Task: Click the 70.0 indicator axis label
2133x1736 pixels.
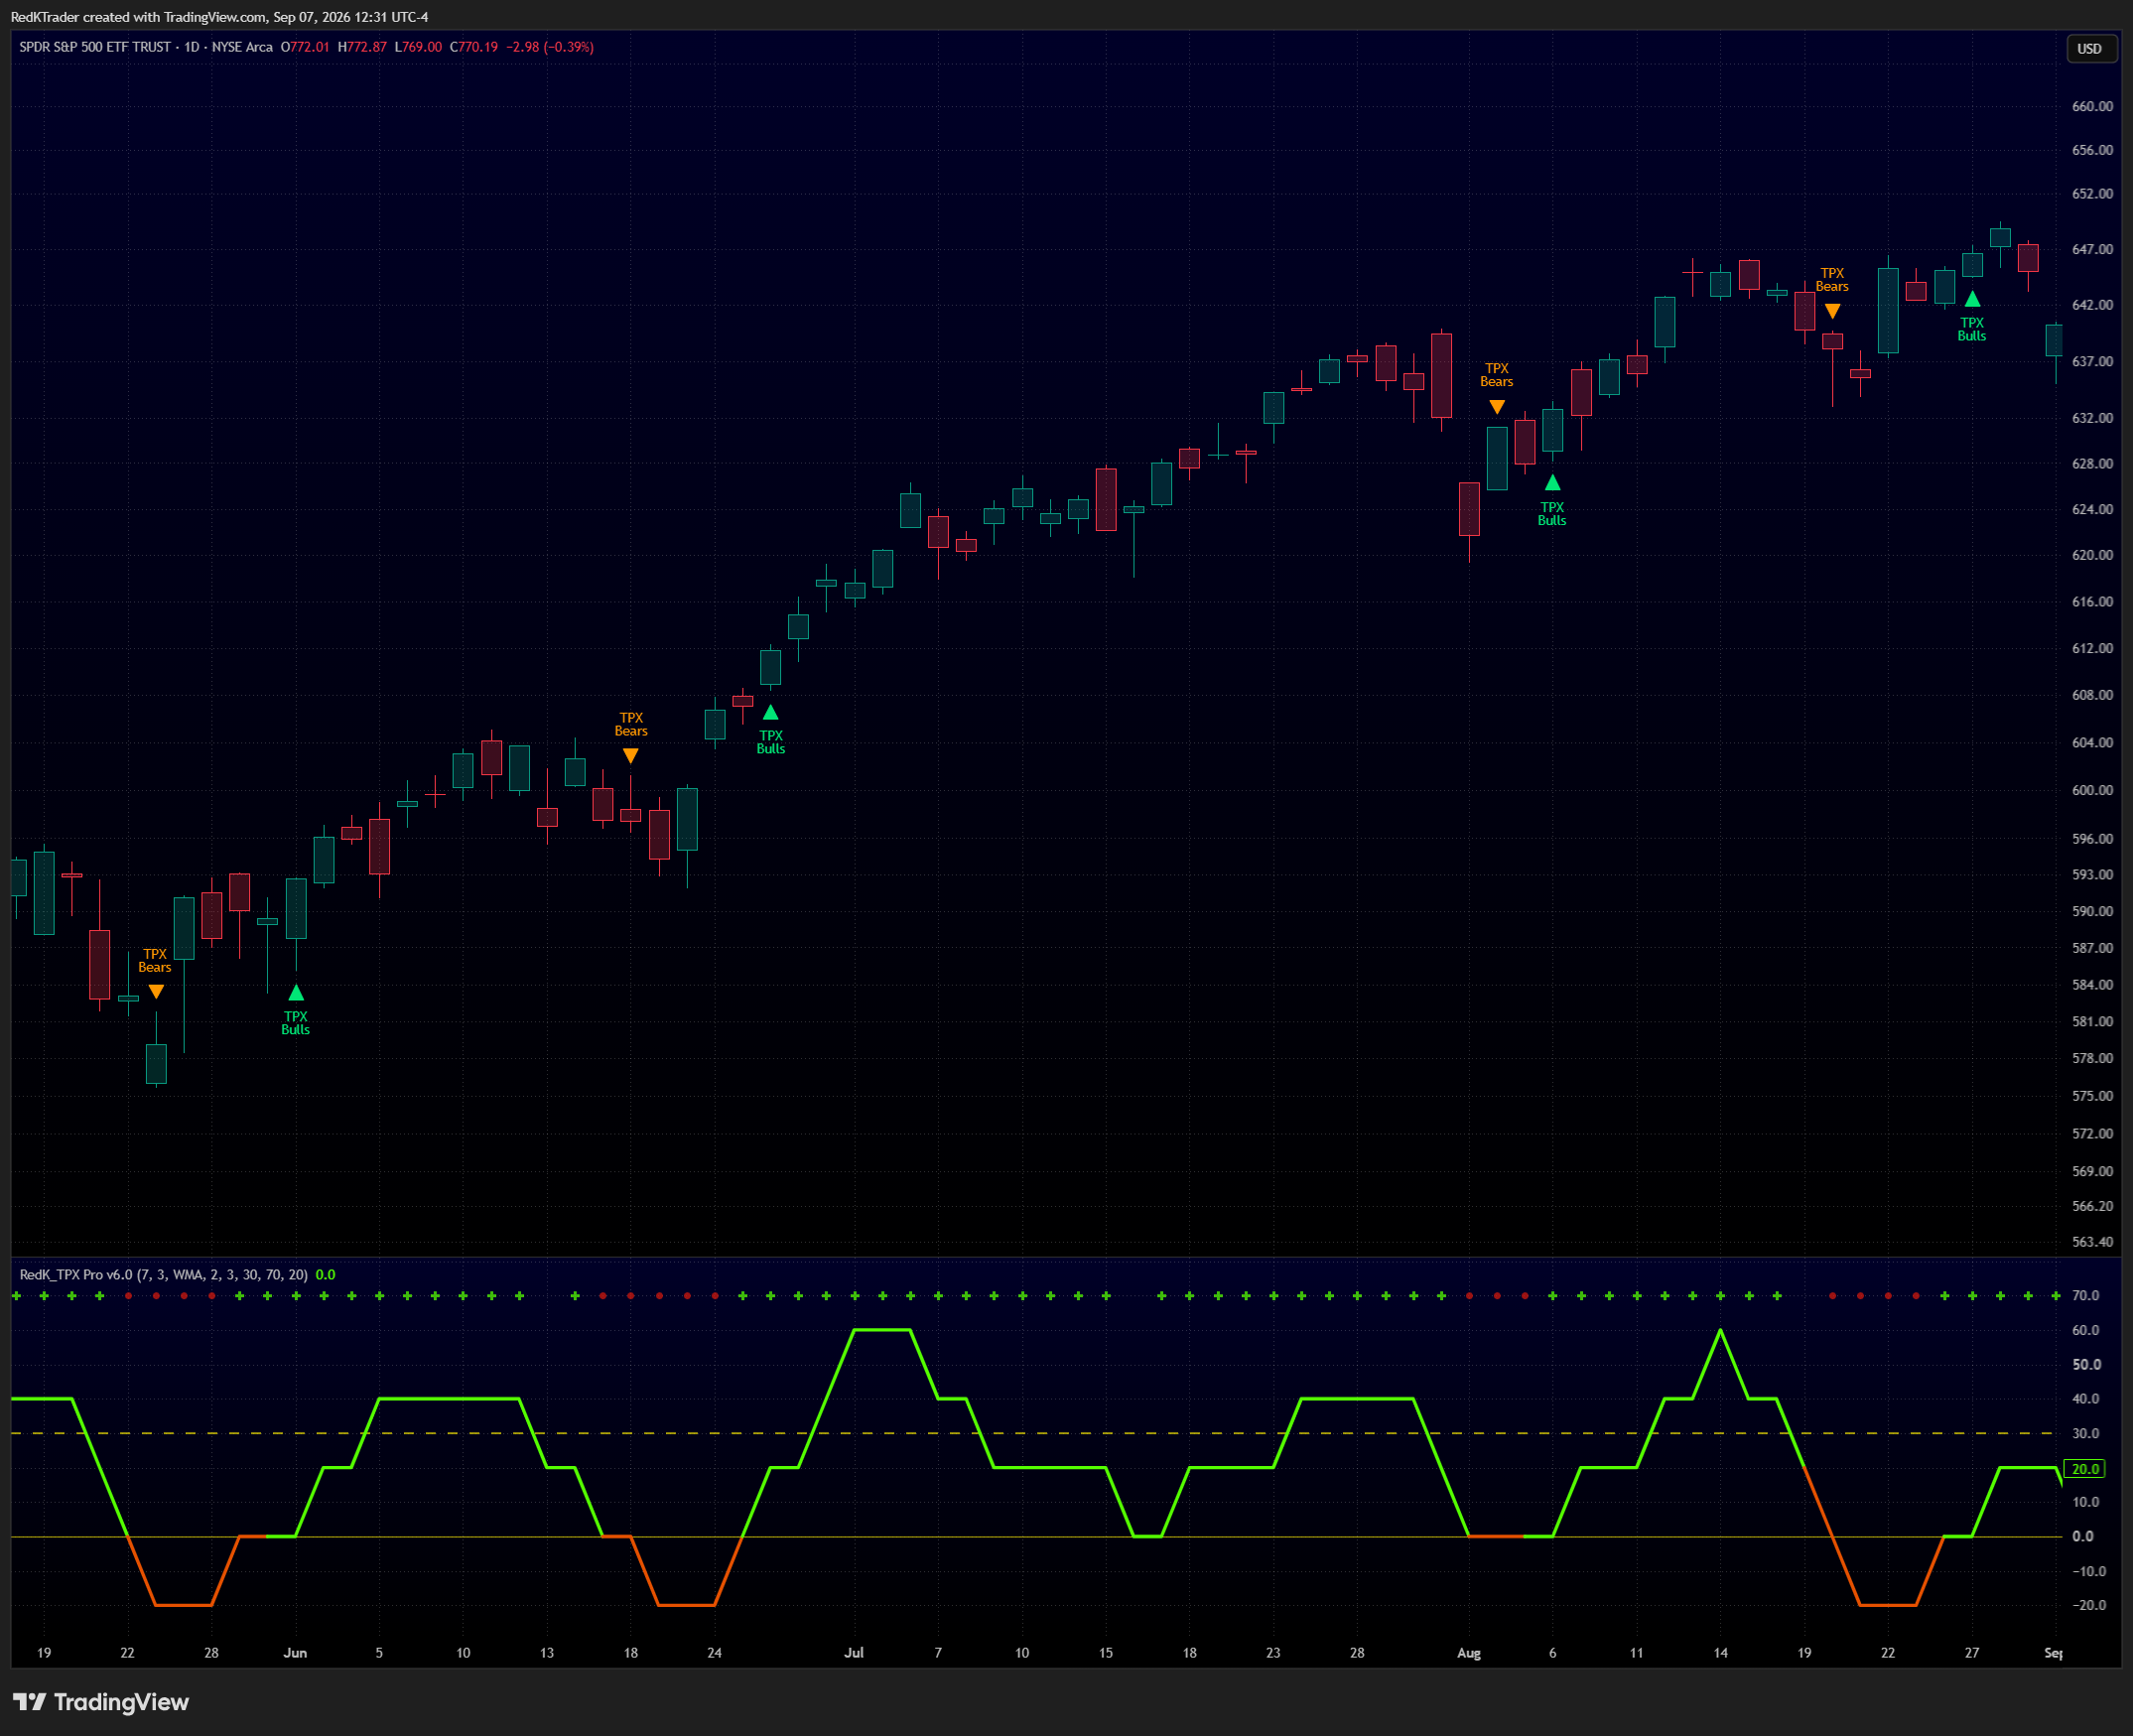Action: (2086, 1296)
